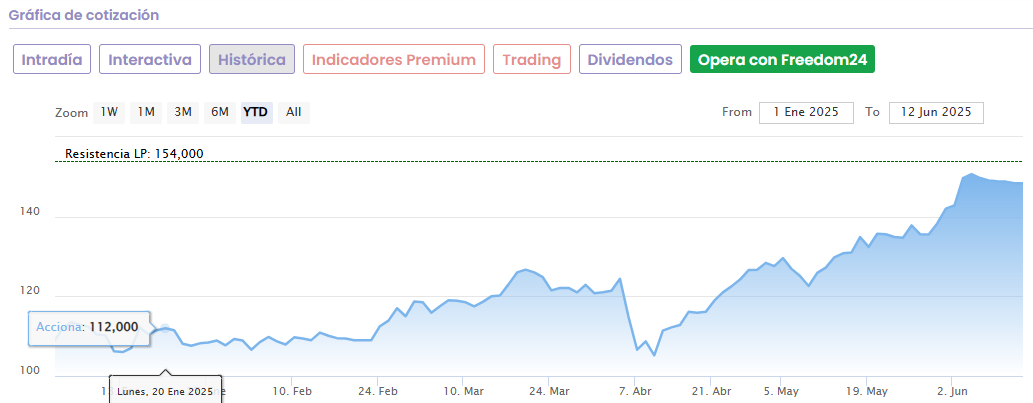Select YTD zoom range
The width and height of the screenshot is (1033, 403).
256,112
